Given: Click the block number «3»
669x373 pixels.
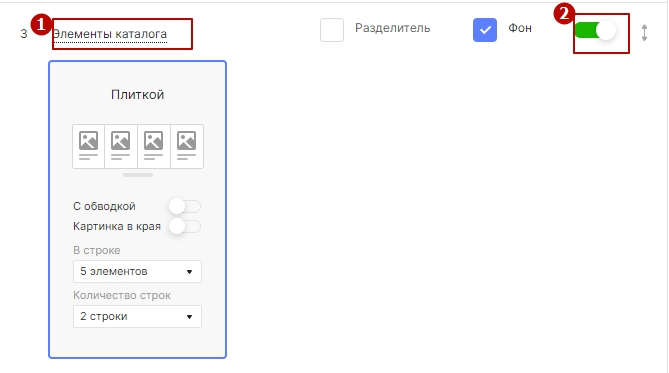Looking at the screenshot, I should coord(24,34).
